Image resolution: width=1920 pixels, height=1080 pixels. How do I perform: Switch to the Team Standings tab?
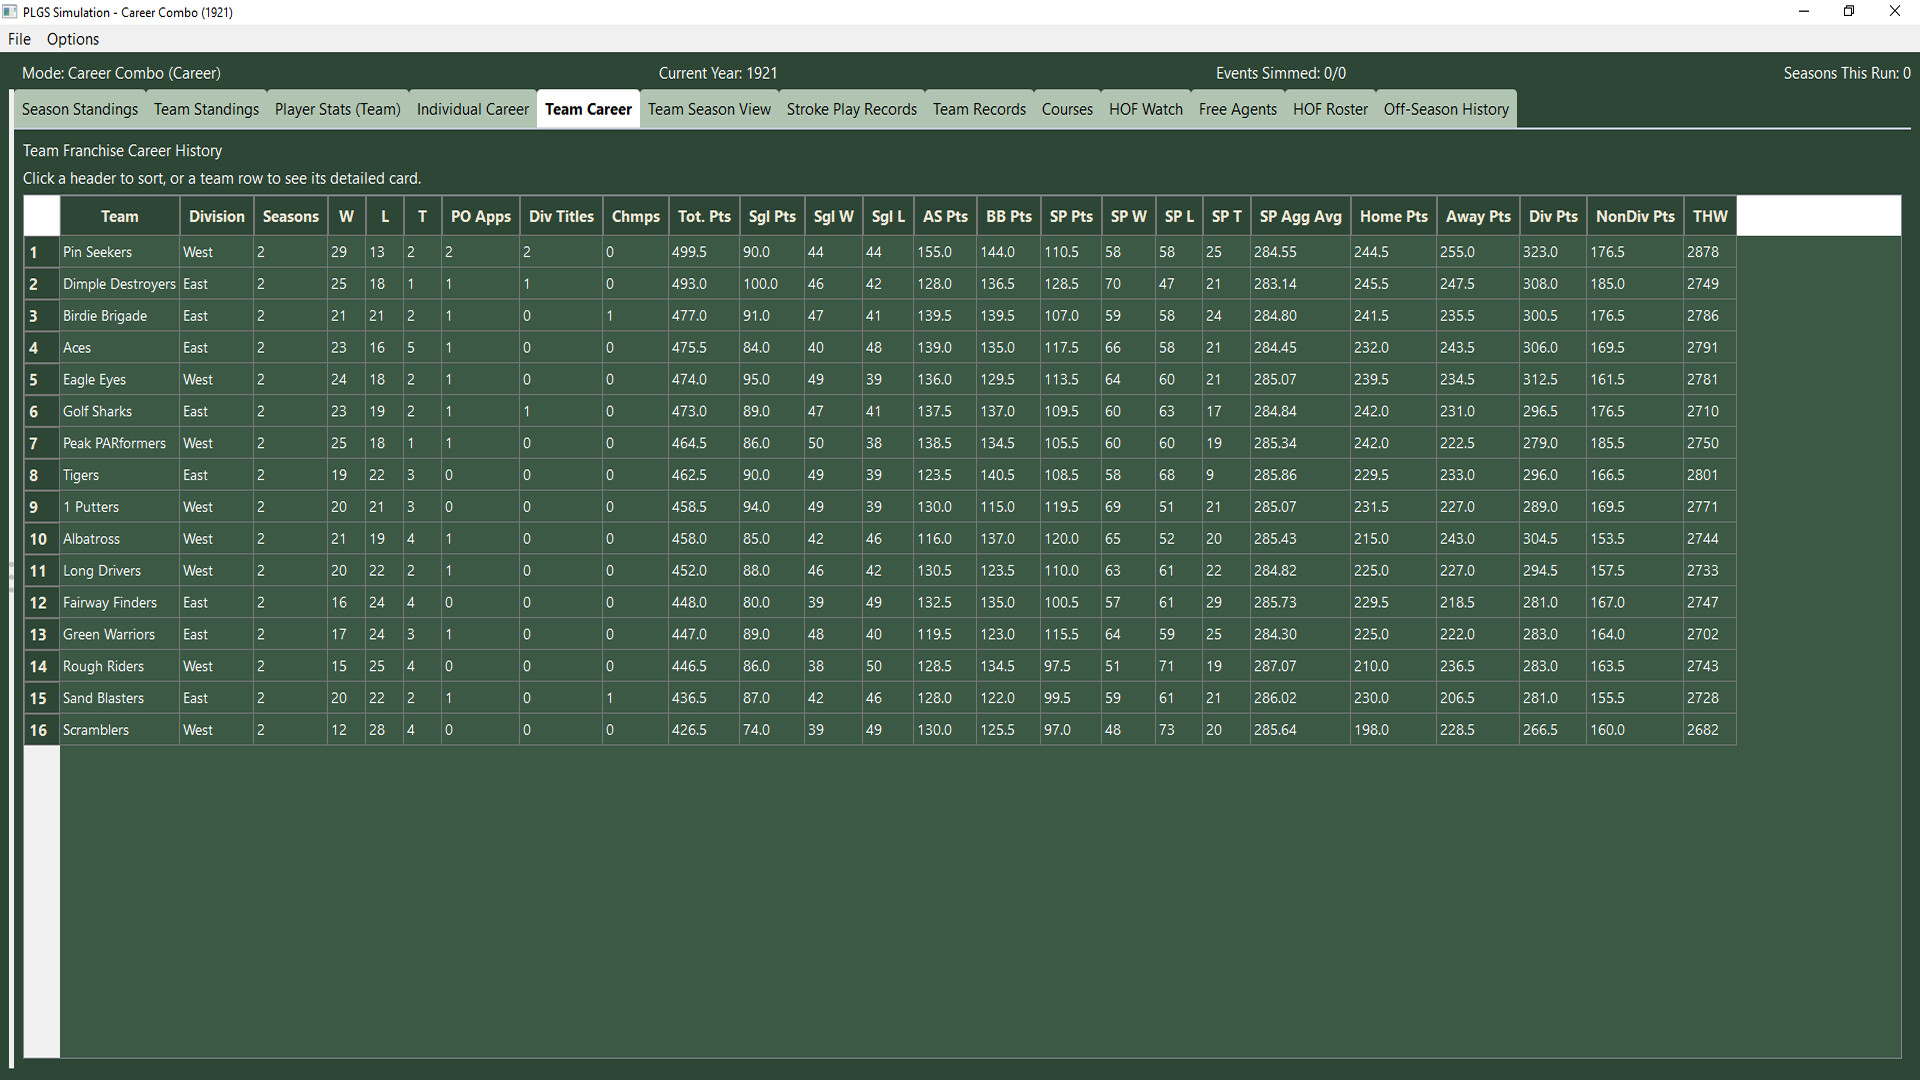tap(206, 109)
